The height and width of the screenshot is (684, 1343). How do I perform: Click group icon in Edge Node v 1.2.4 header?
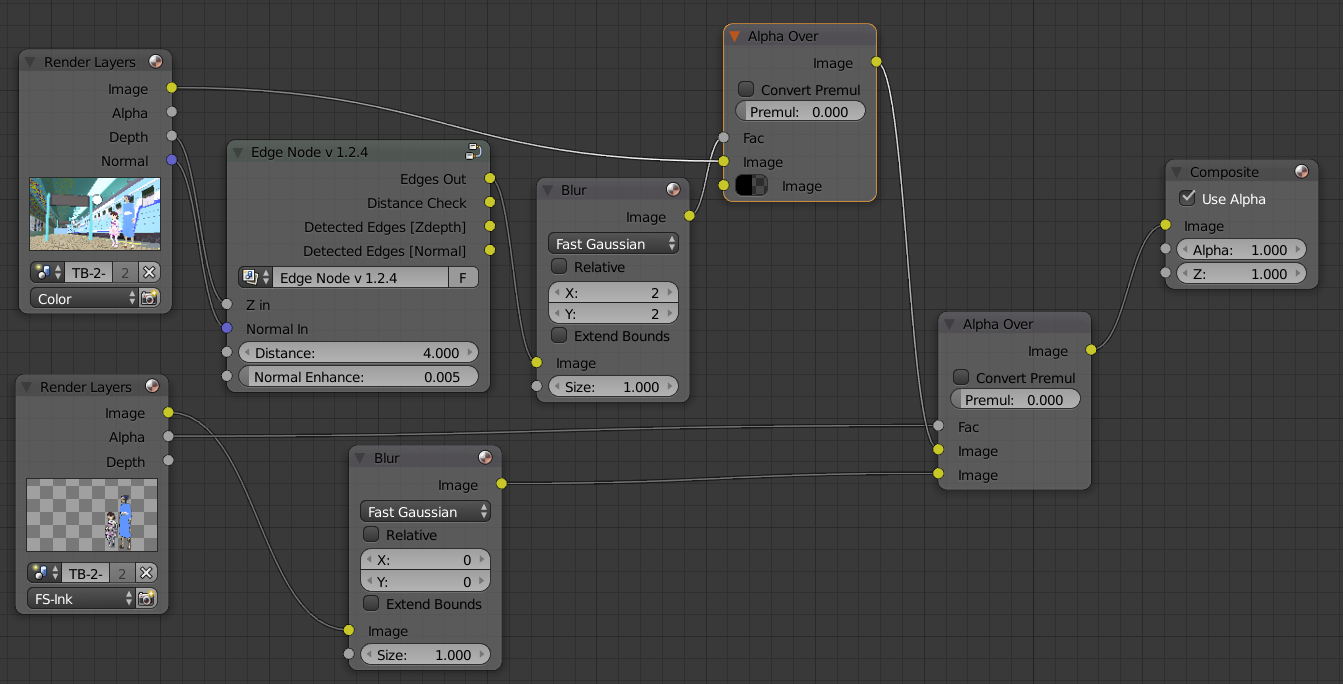pyautogui.click(x=474, y=152)
